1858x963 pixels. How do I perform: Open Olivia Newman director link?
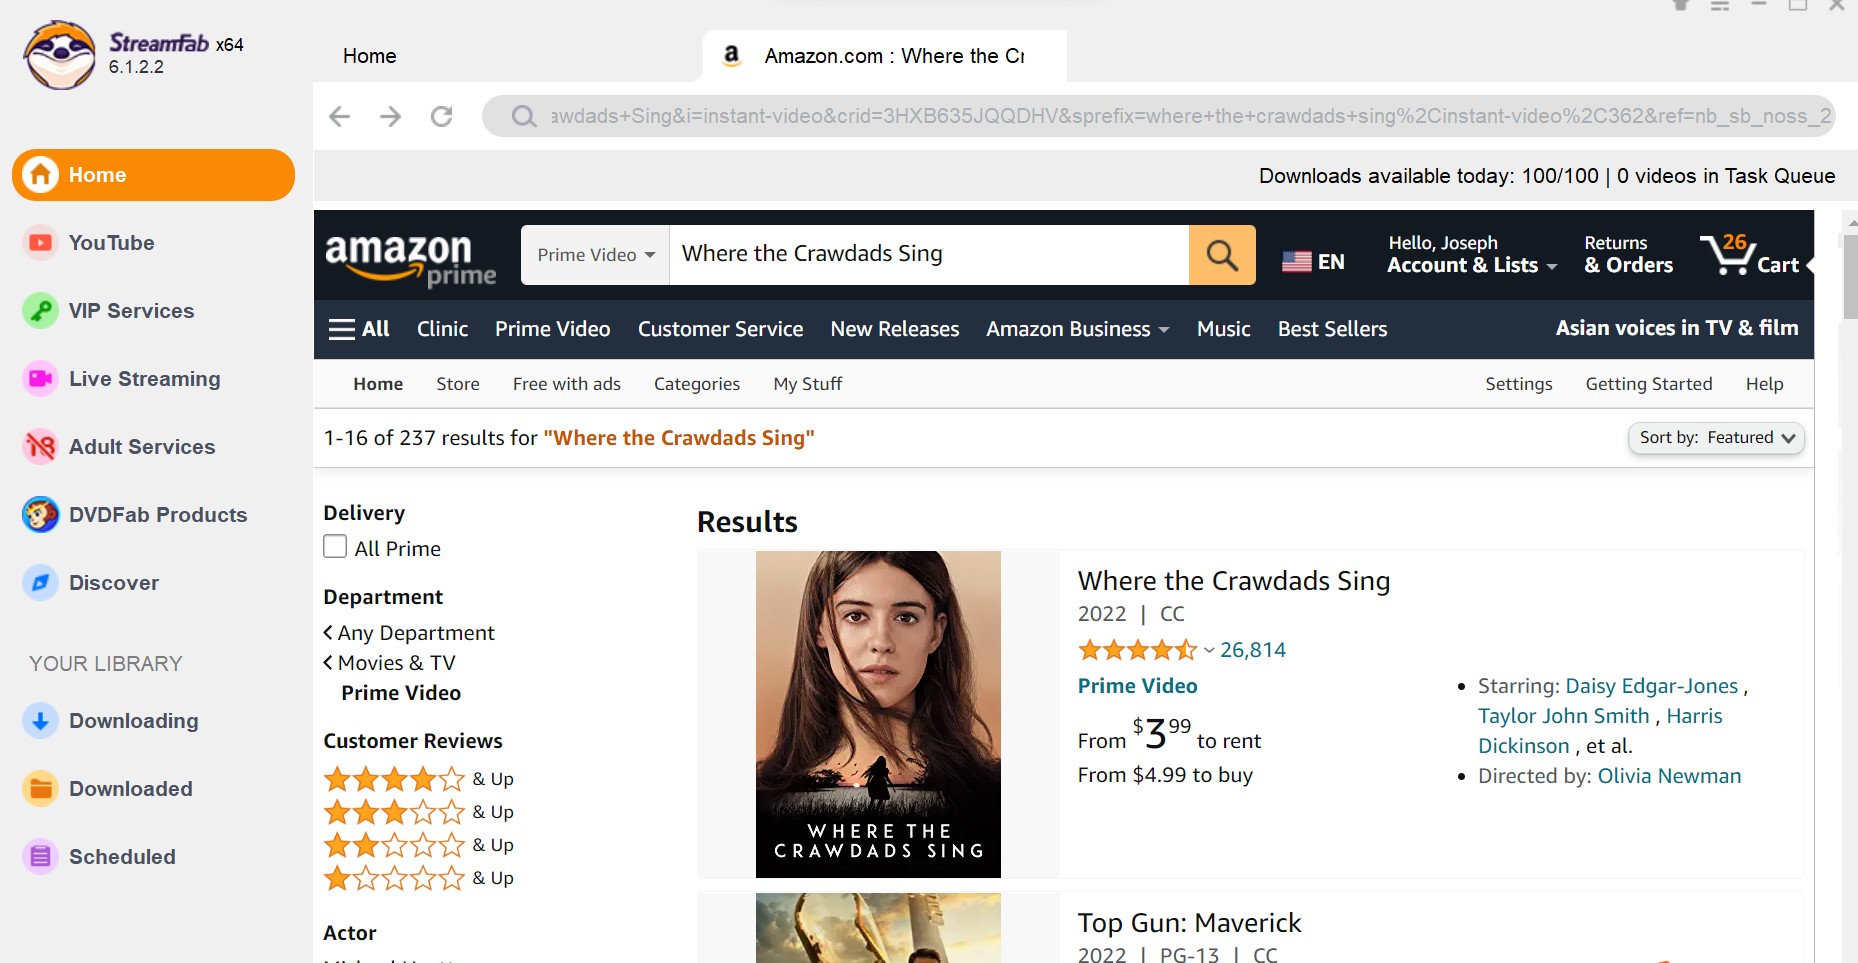pos(1669,776)
